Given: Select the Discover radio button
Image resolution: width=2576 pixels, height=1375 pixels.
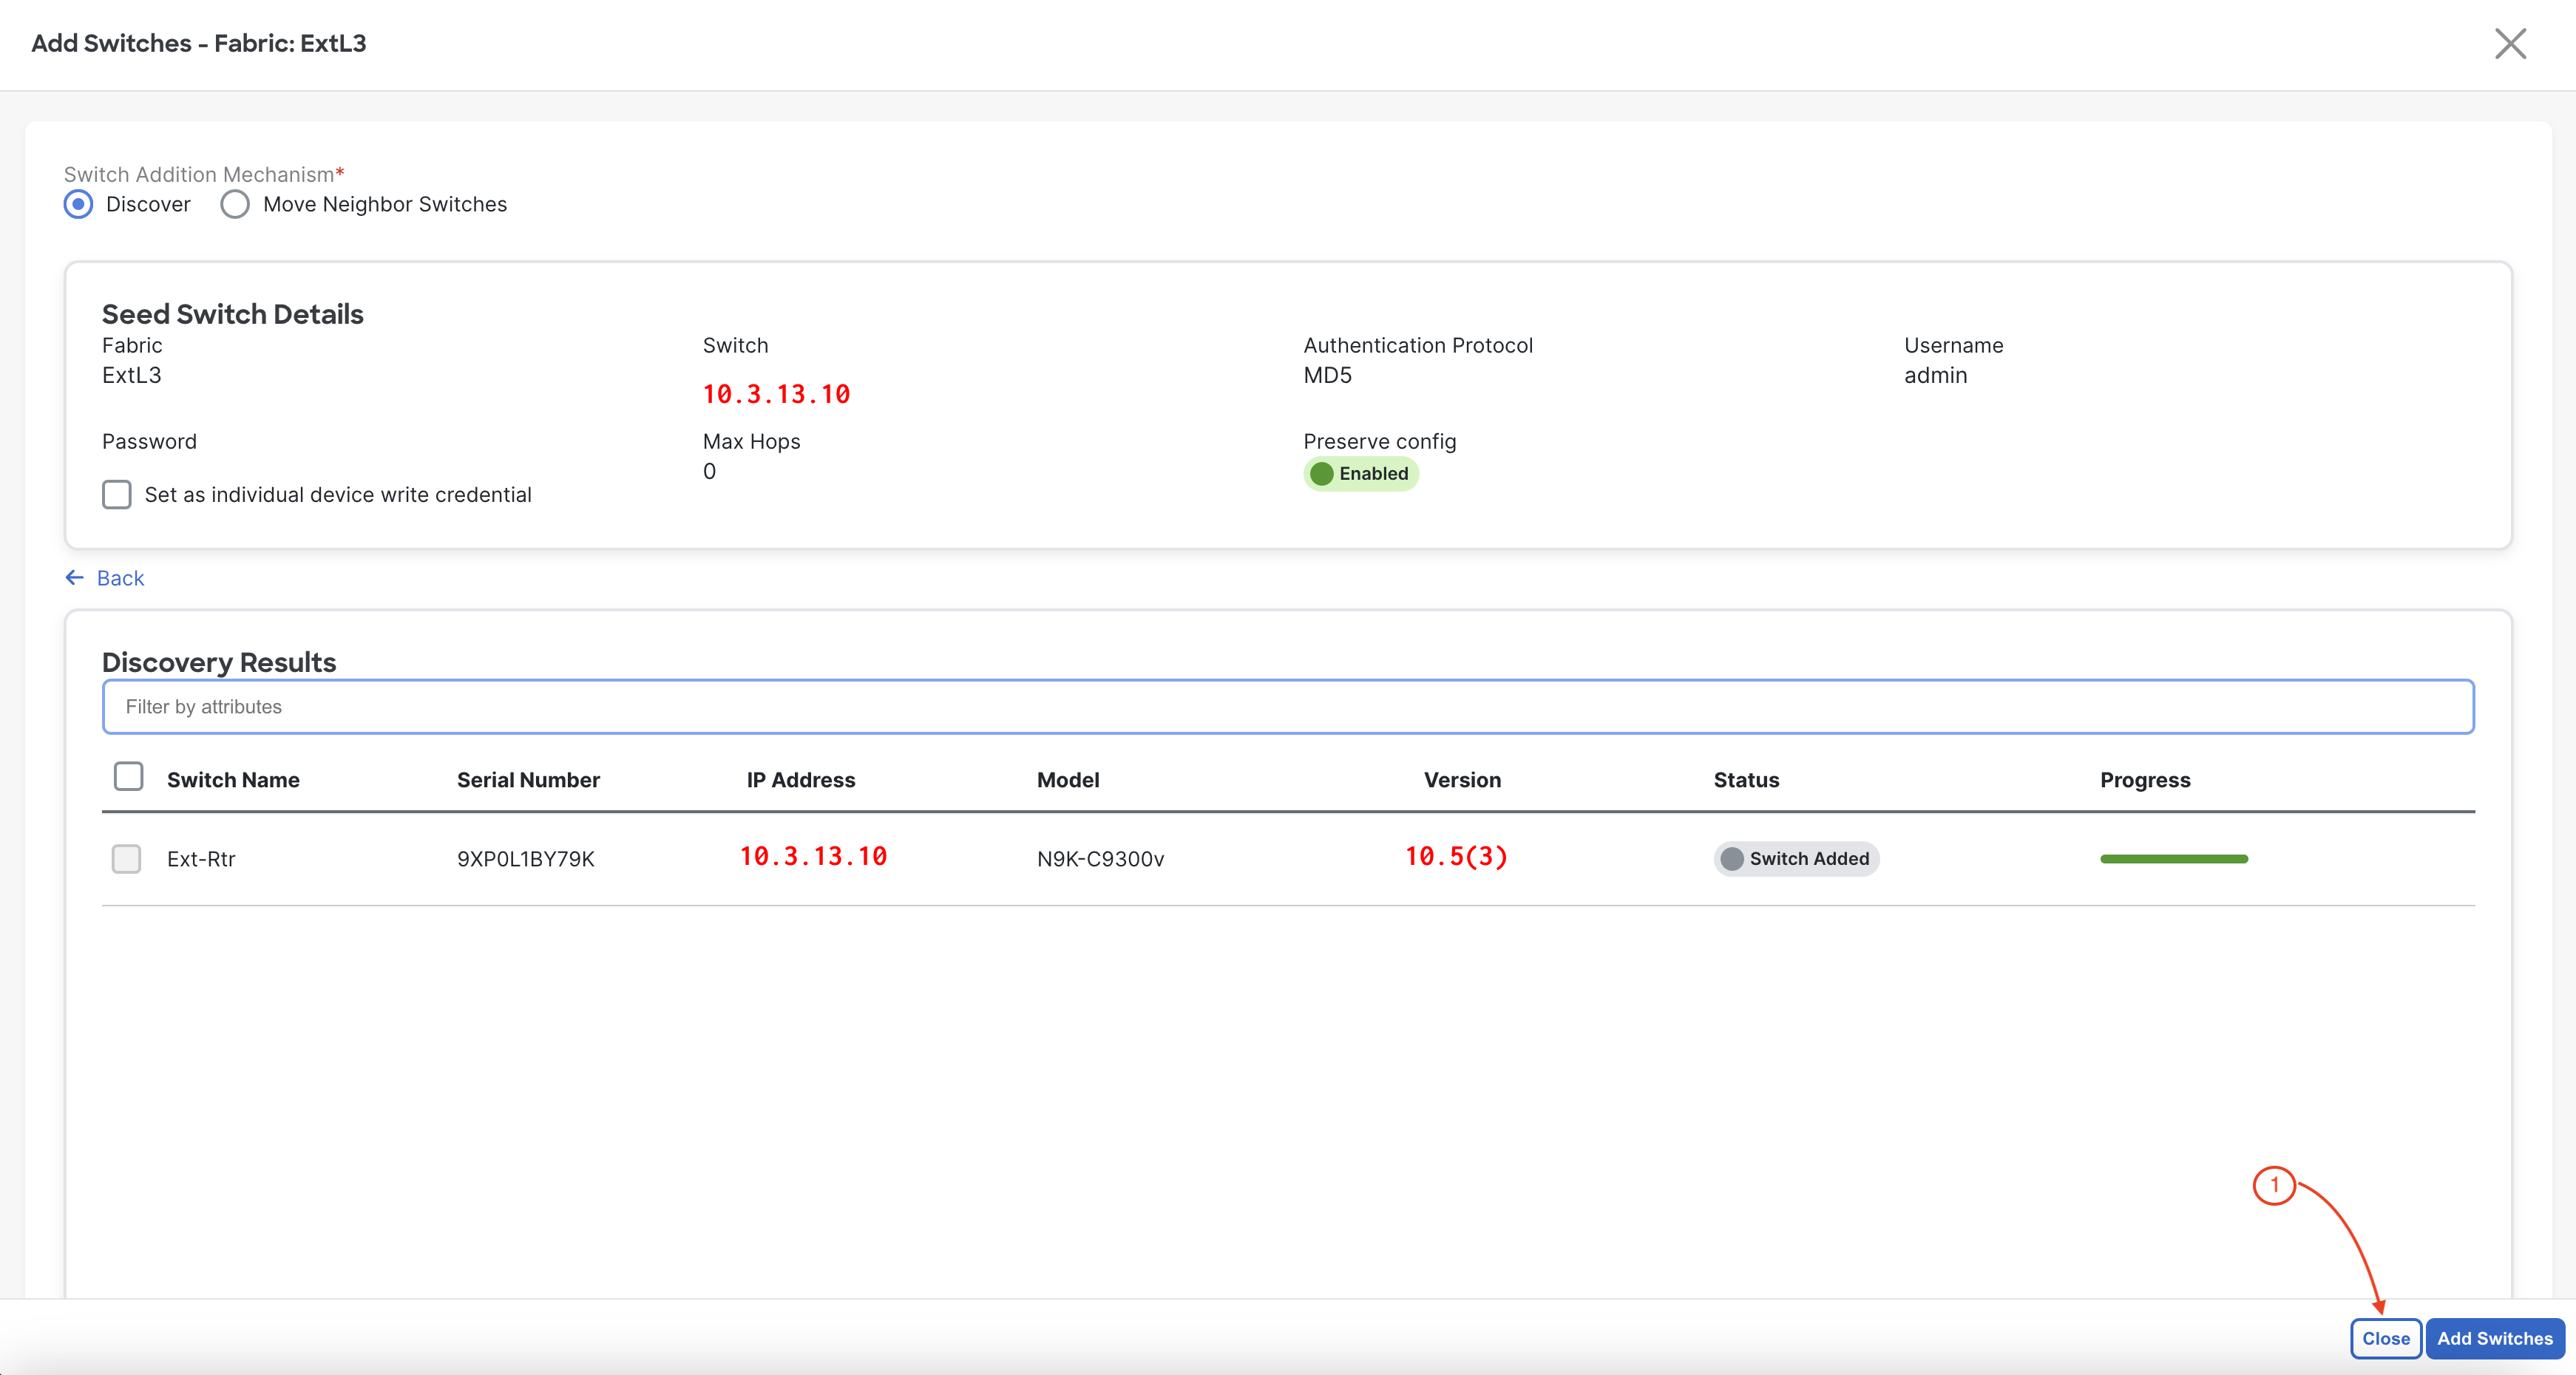Looking at the screenshot, I should pos(79,204).
